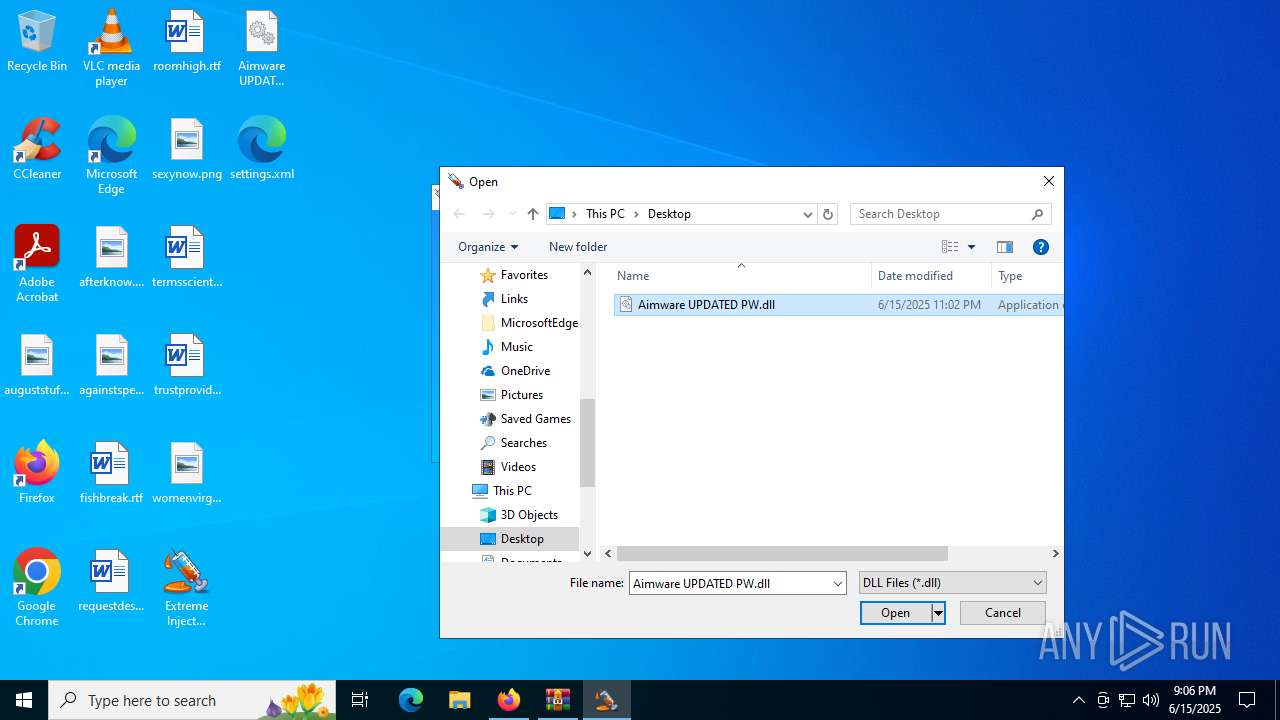Show hidden system tray icons

pos(1078,700)
